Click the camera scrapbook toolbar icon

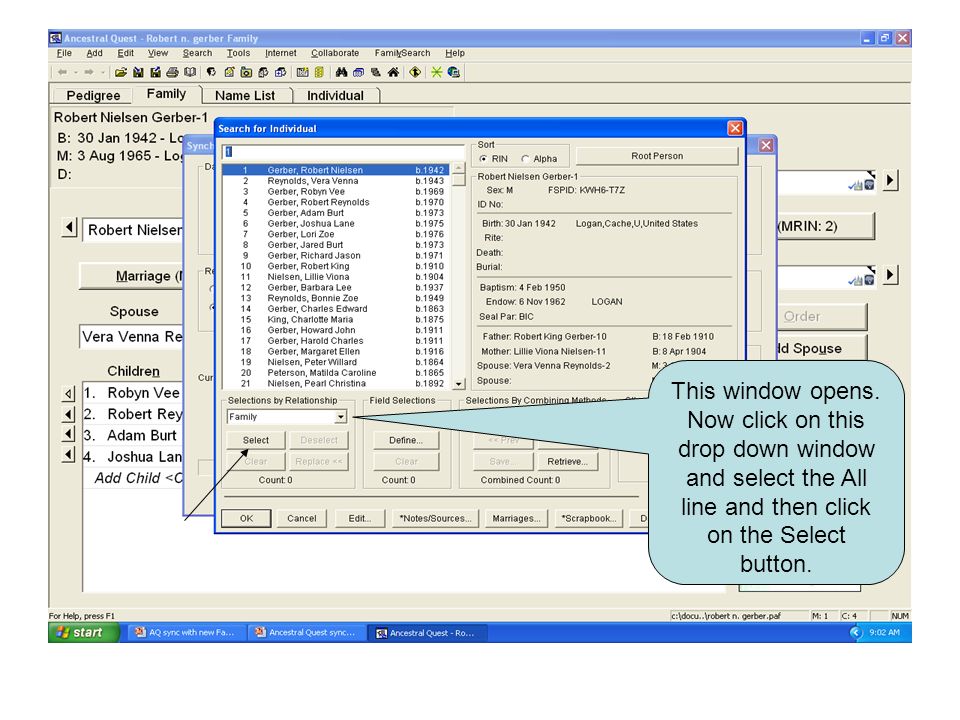click(x=246, y=72)
